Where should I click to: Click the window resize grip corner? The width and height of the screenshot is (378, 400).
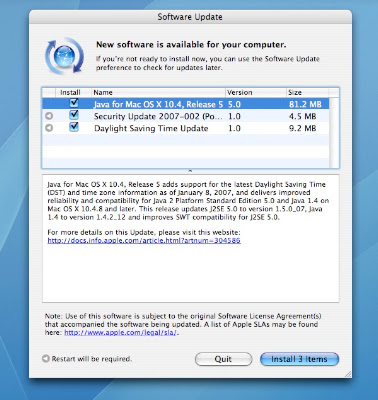pos(348,374)
